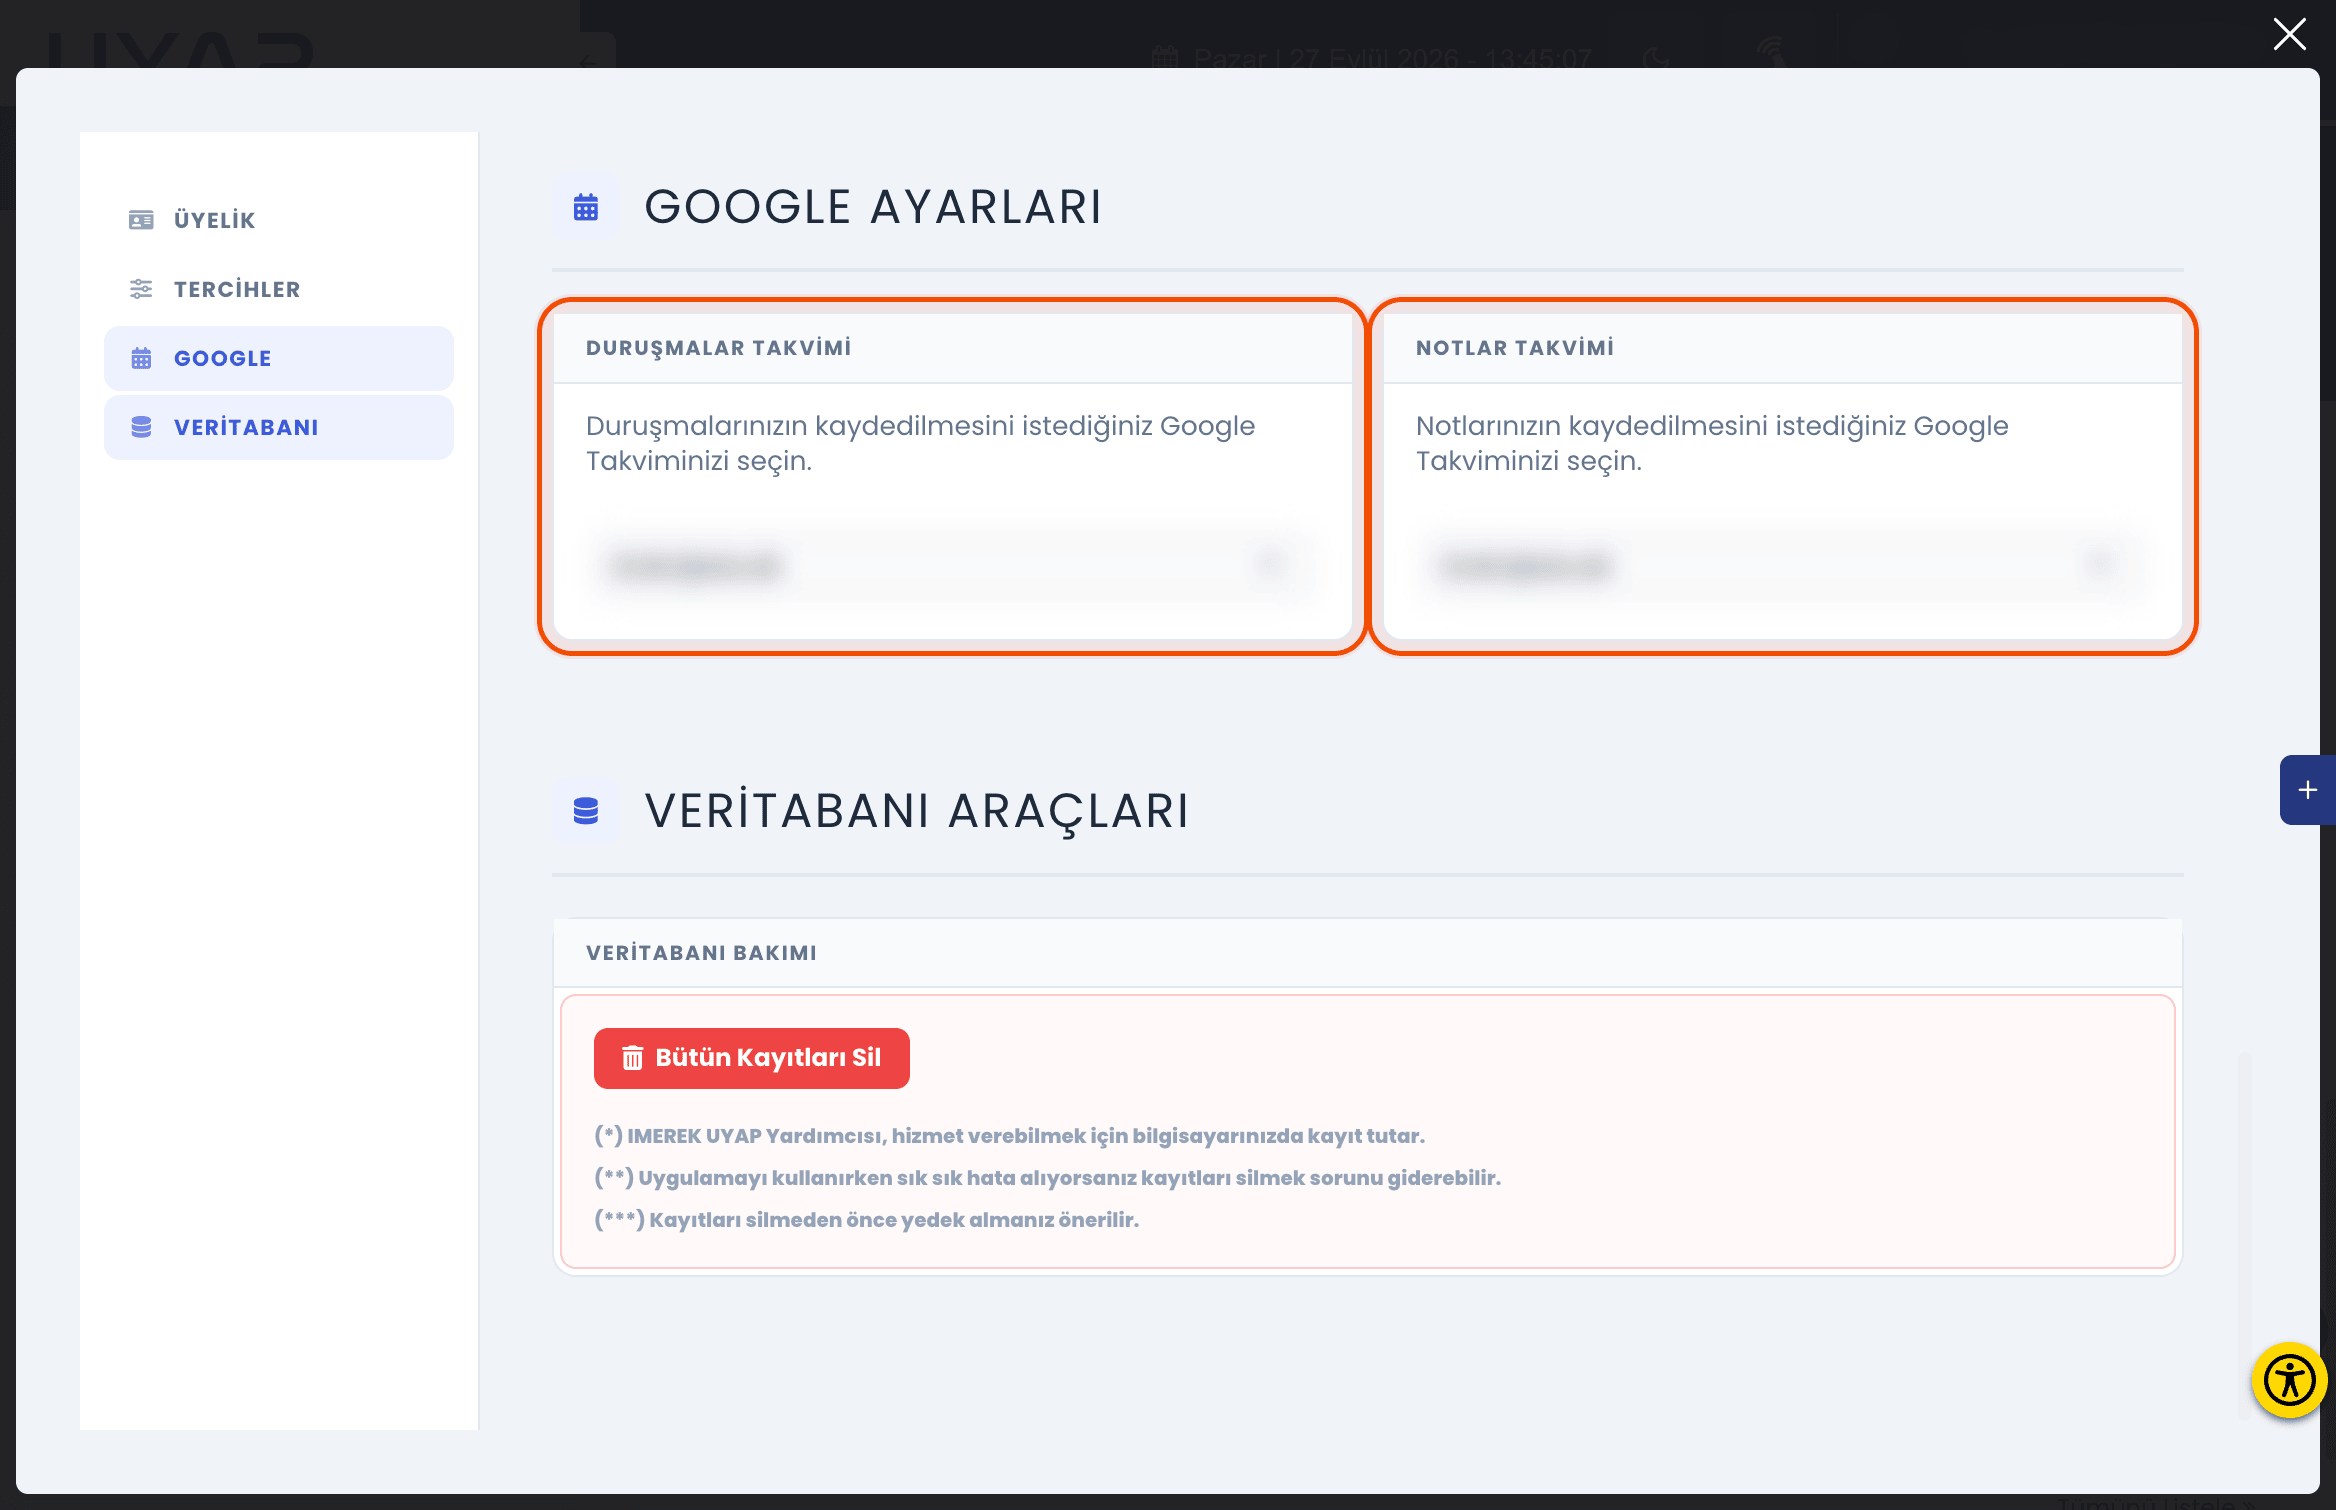
Task: Click the database icon beside Veritabanı in sidebar
Action: (141, 427)
